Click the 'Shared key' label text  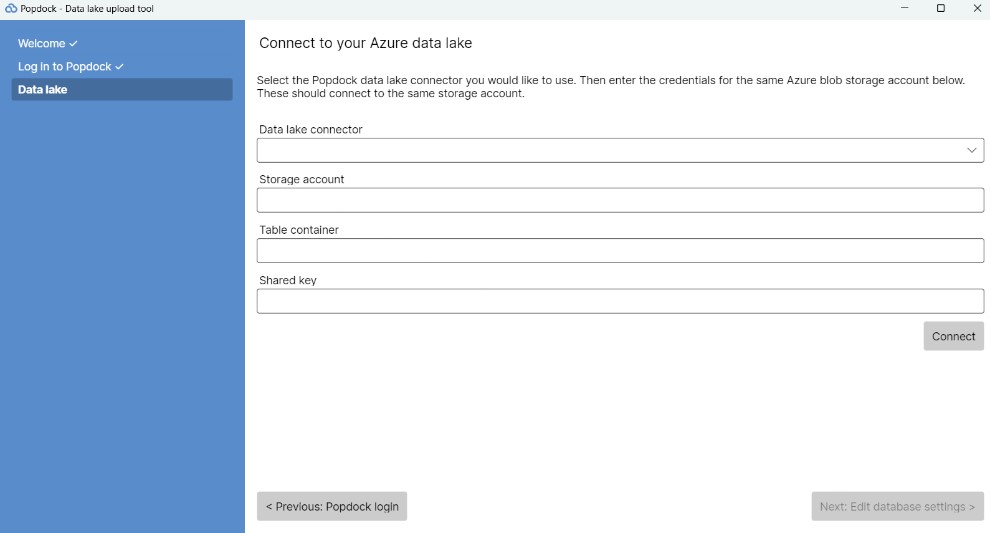[287, 280]
